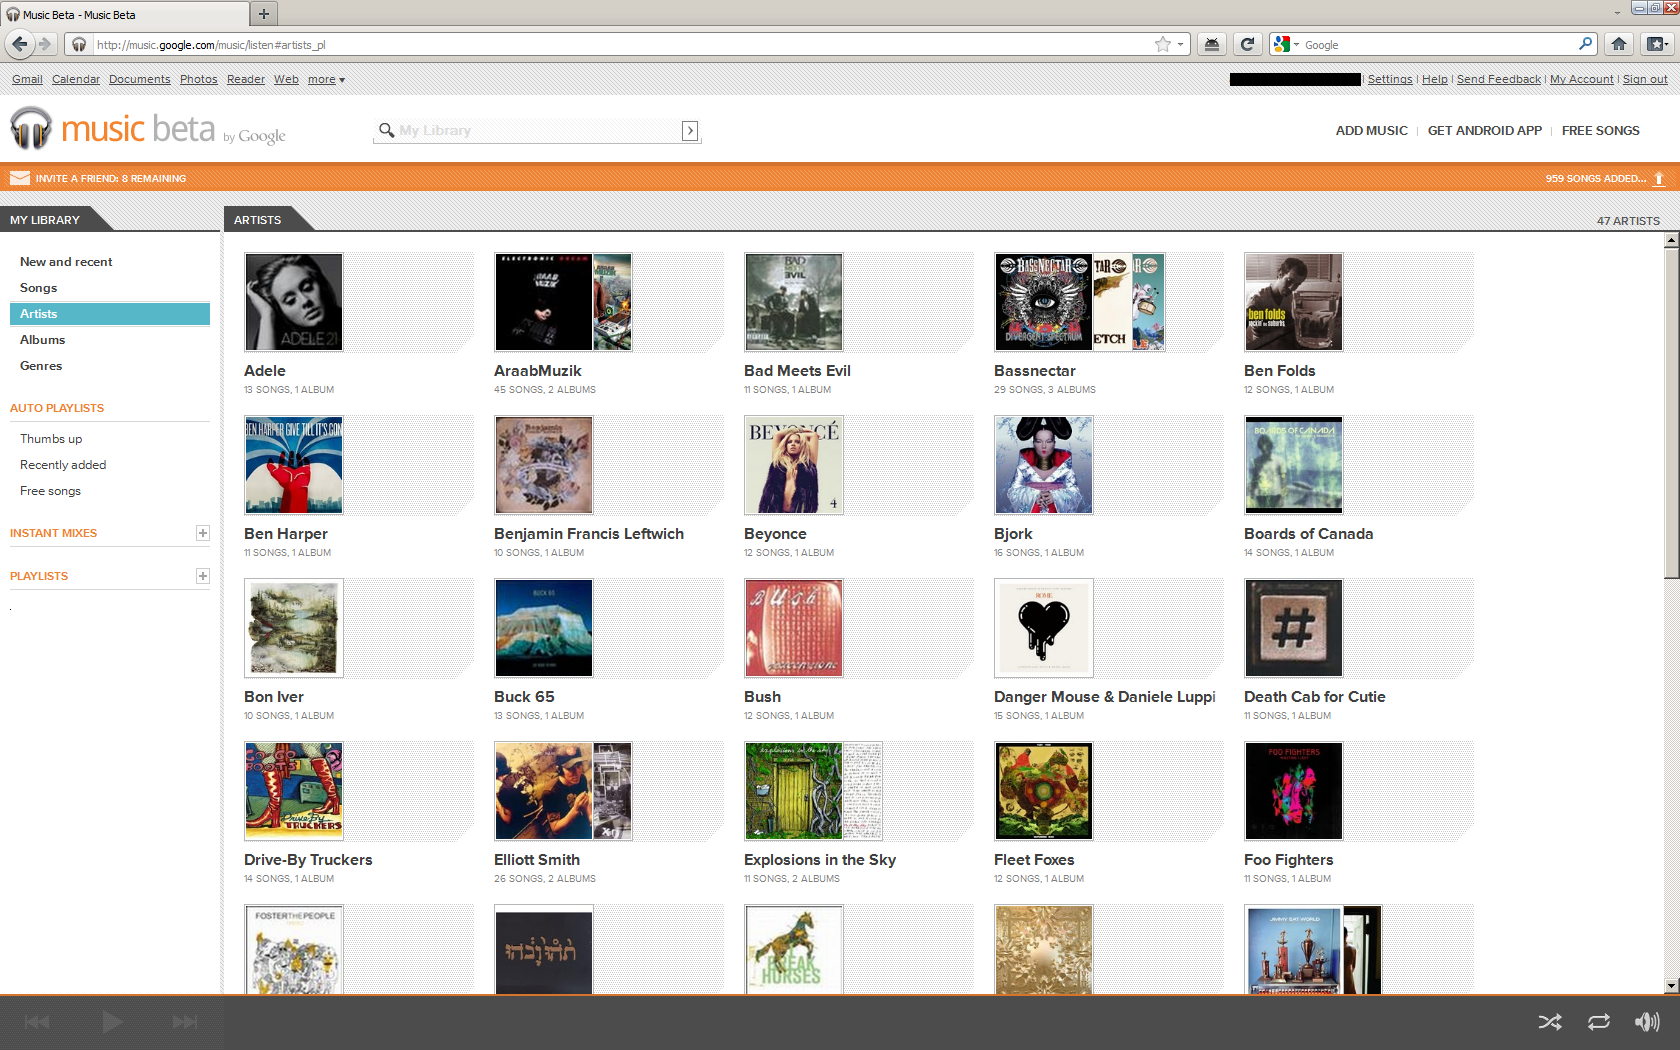Screen dimensions: 1680x1050
Task: Click the ADD MUSIC link
Action: tap(1371, 131)
